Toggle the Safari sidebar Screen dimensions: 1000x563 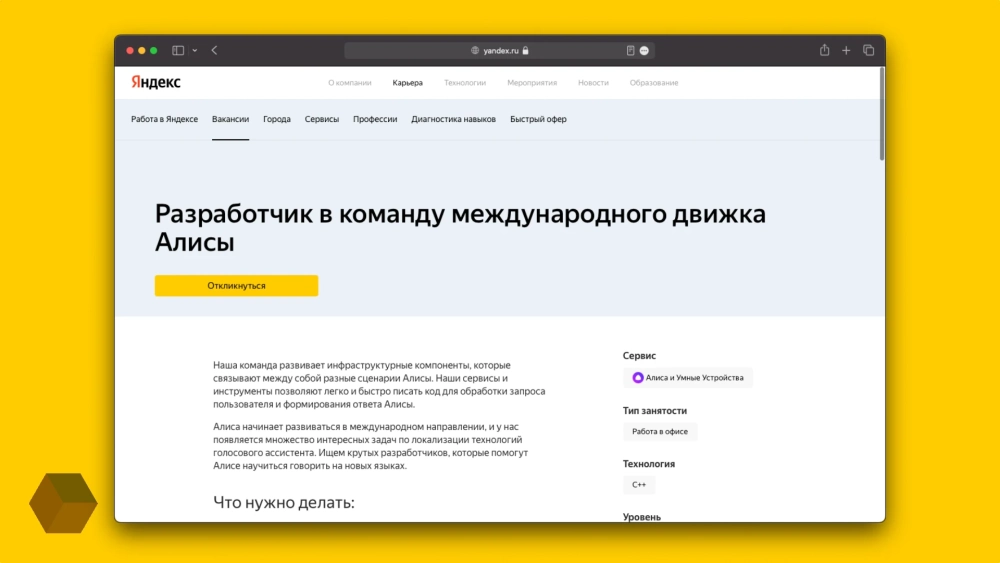coord(178,50)
